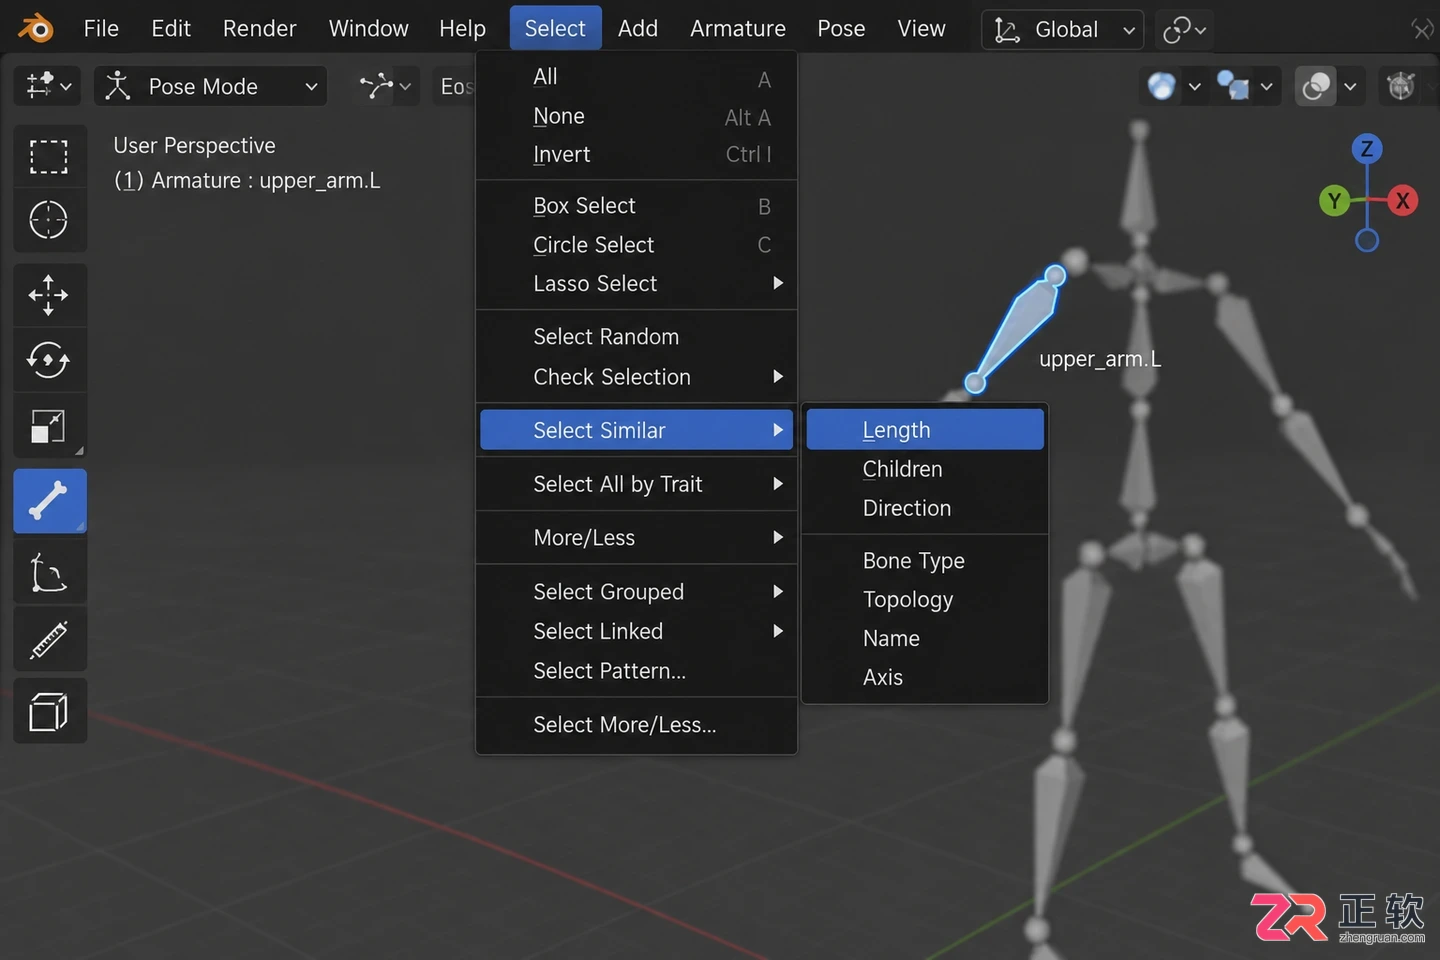
Task: Choose None to deselect everything
Action: [x=637, y=116]
